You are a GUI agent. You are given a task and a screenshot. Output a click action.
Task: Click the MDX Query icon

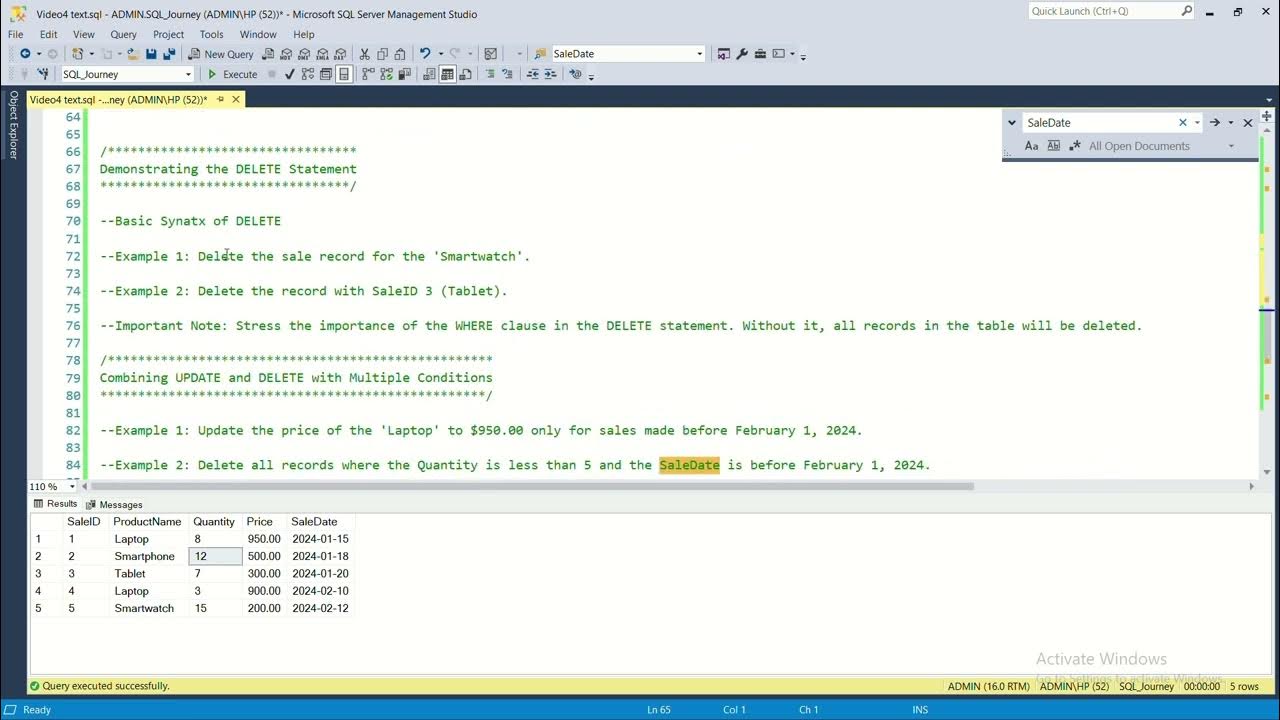click(286, 54)
